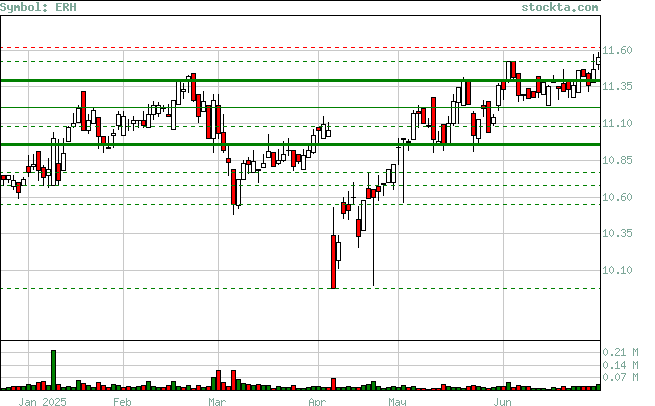Click the 0.21 M volume axis label
The width and height of the screenshot is (655, 406).
coord(620,352)
